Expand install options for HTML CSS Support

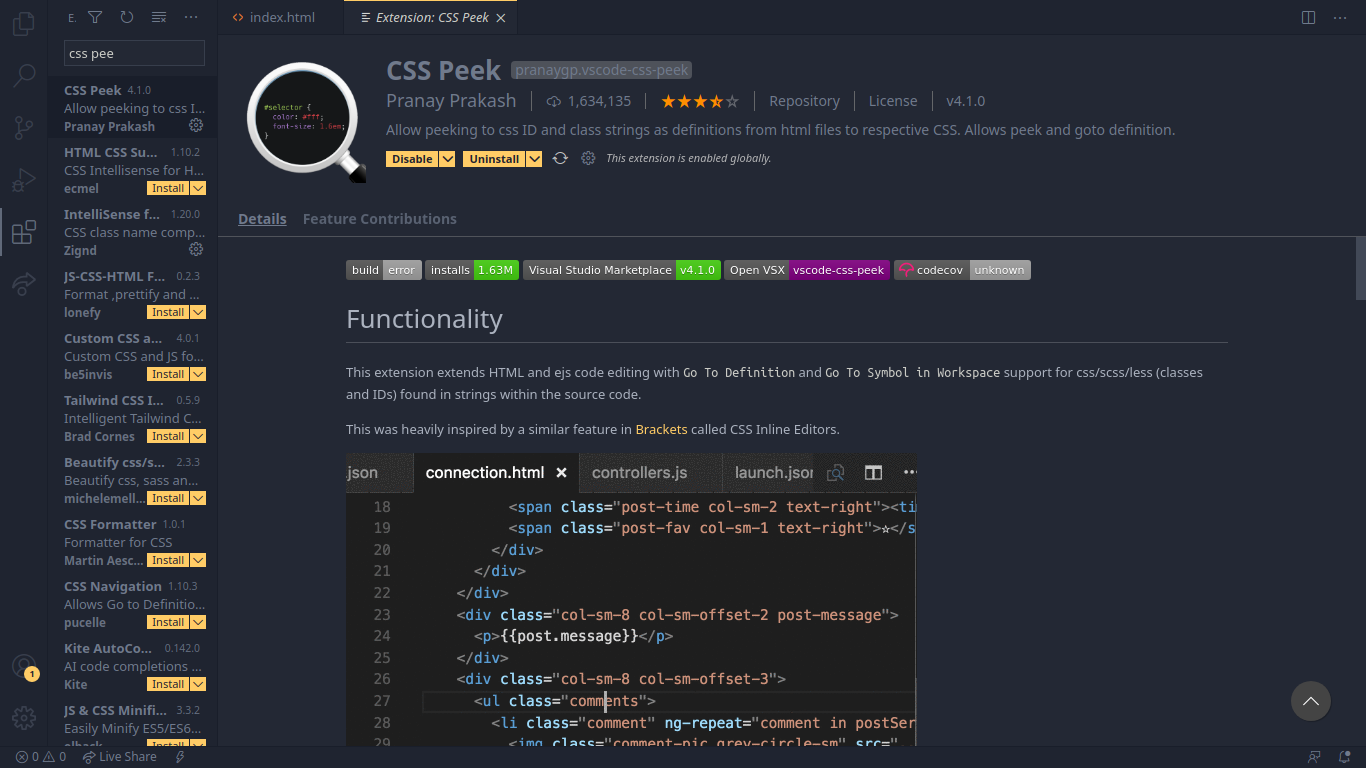point(198,188)
